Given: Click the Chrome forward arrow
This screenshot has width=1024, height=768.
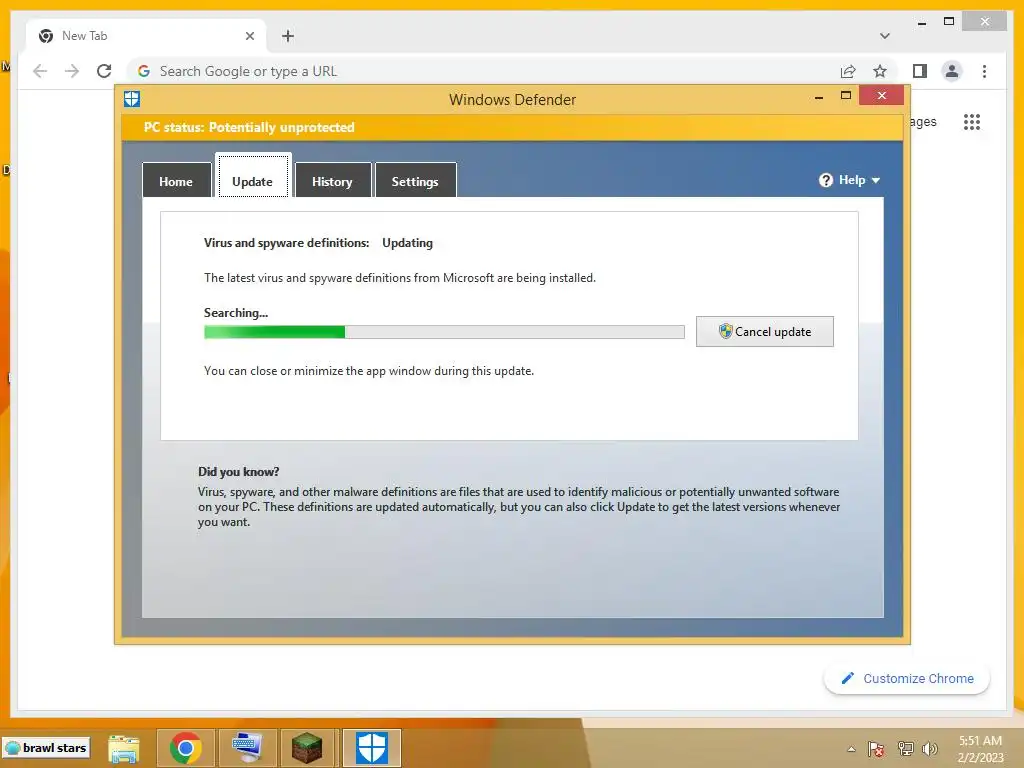Looking at the screenshot, I should point(72,71).
